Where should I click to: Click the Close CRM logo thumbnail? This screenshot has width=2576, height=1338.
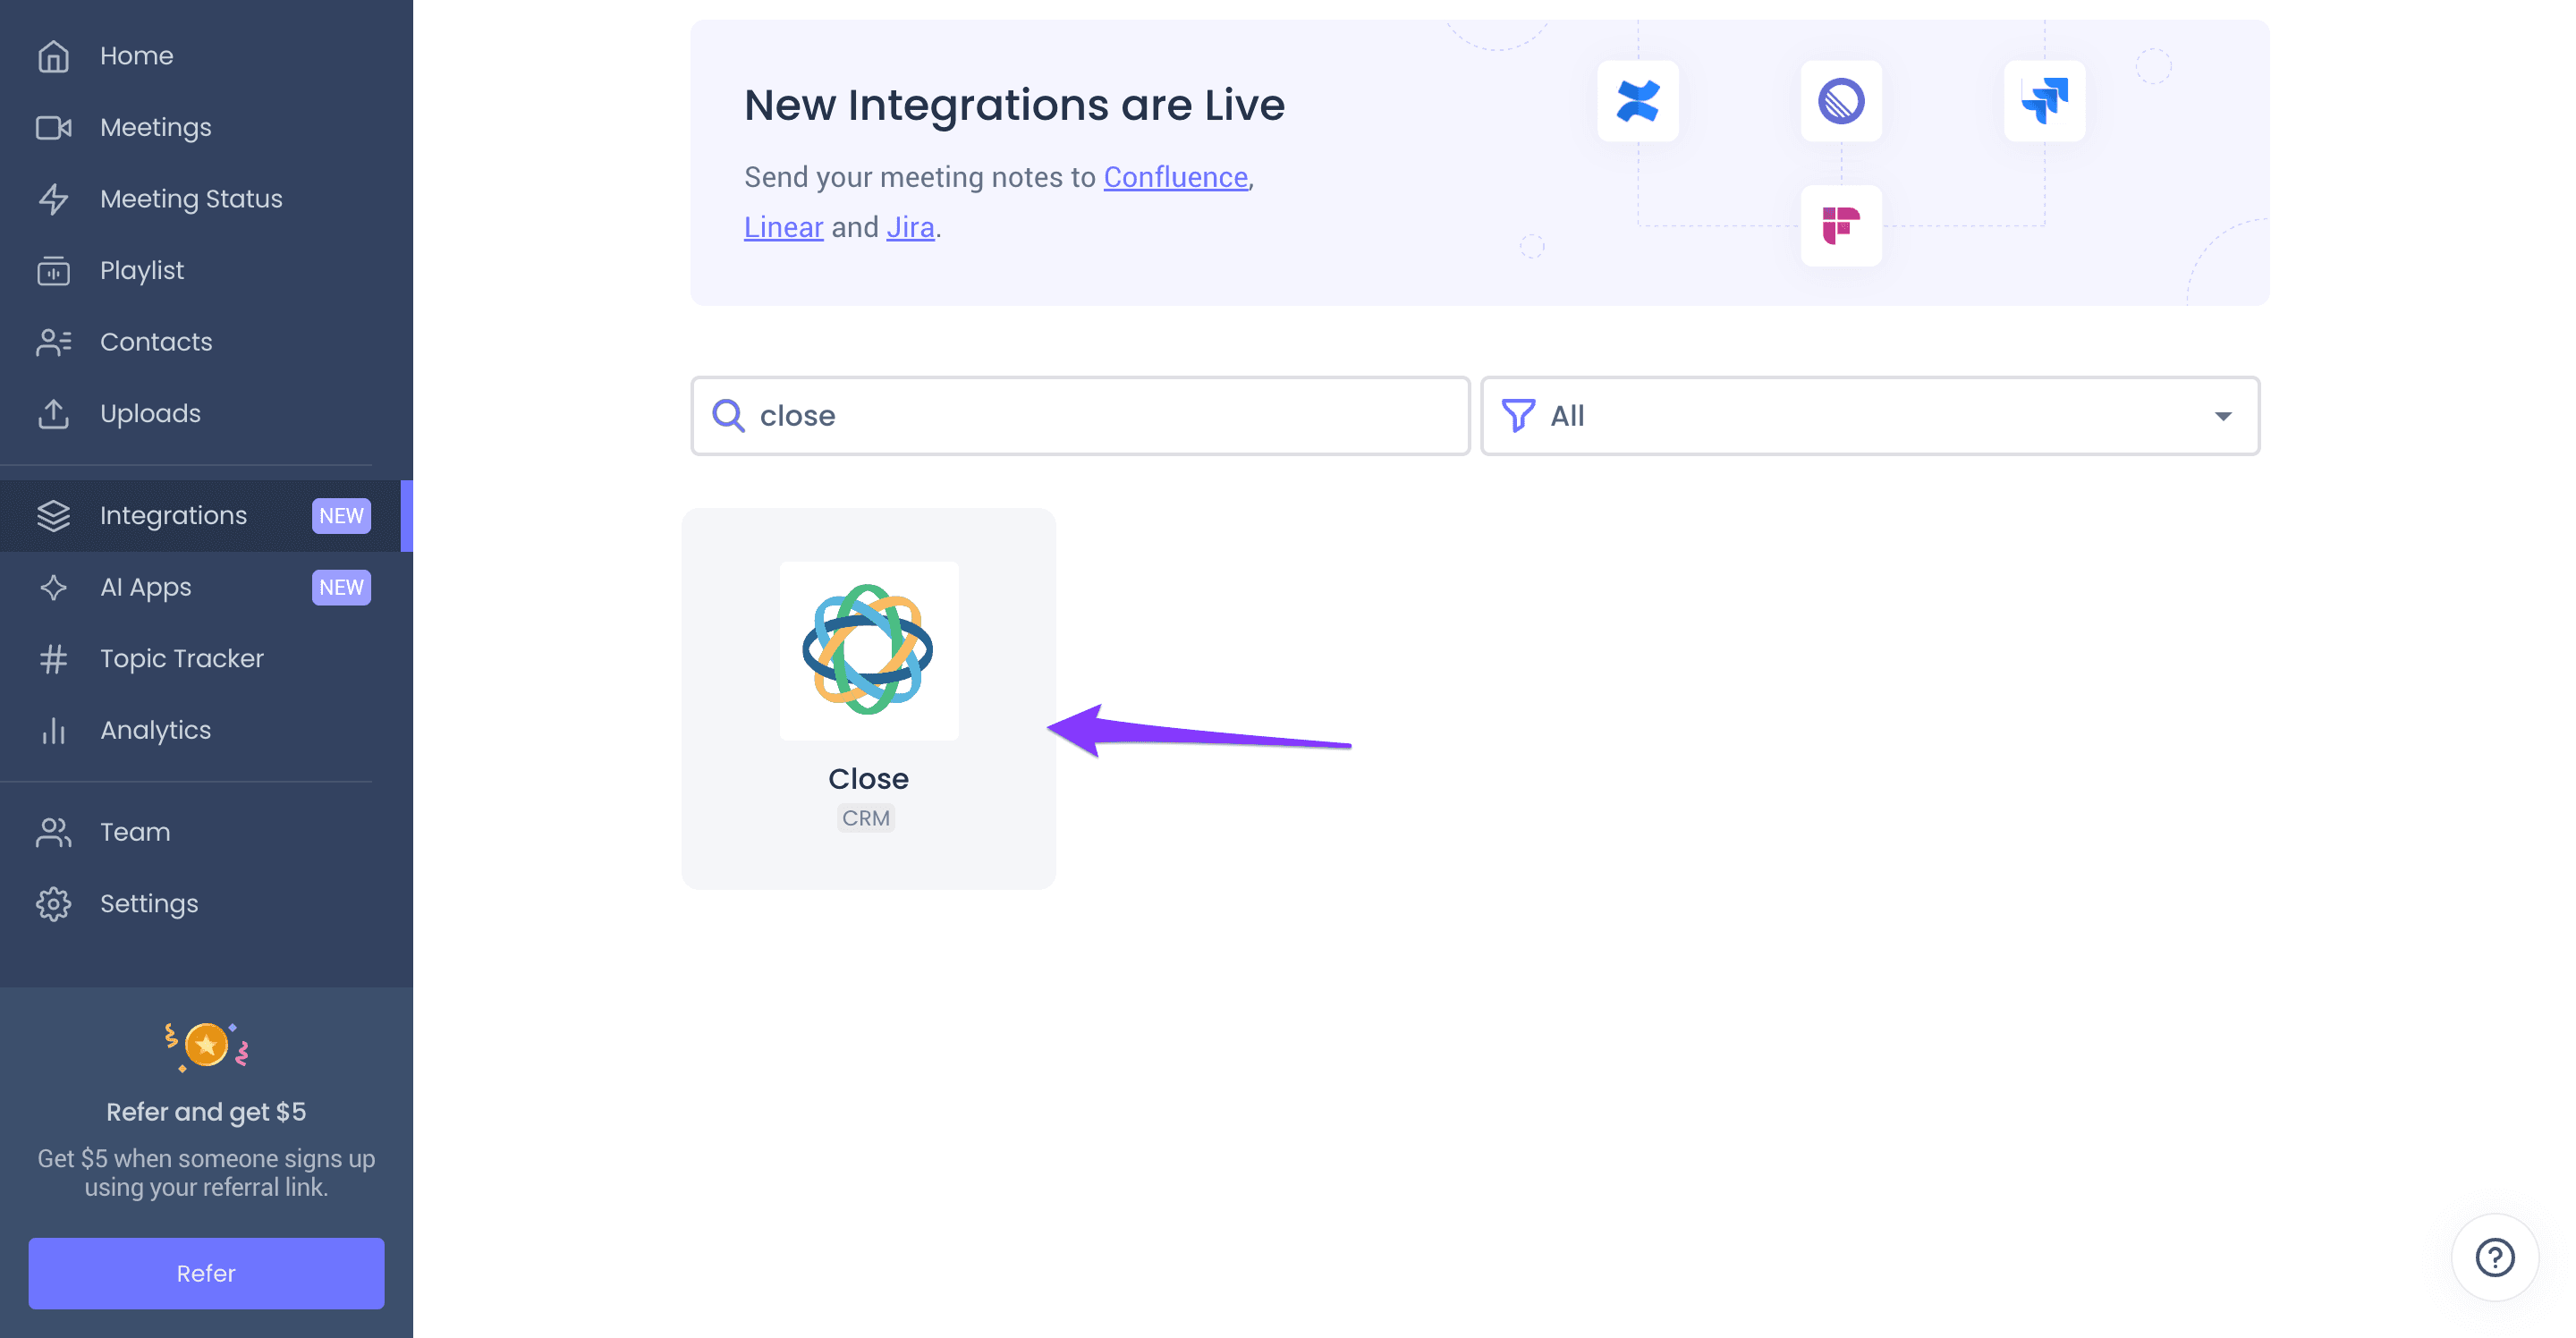[x=869, y=651]
